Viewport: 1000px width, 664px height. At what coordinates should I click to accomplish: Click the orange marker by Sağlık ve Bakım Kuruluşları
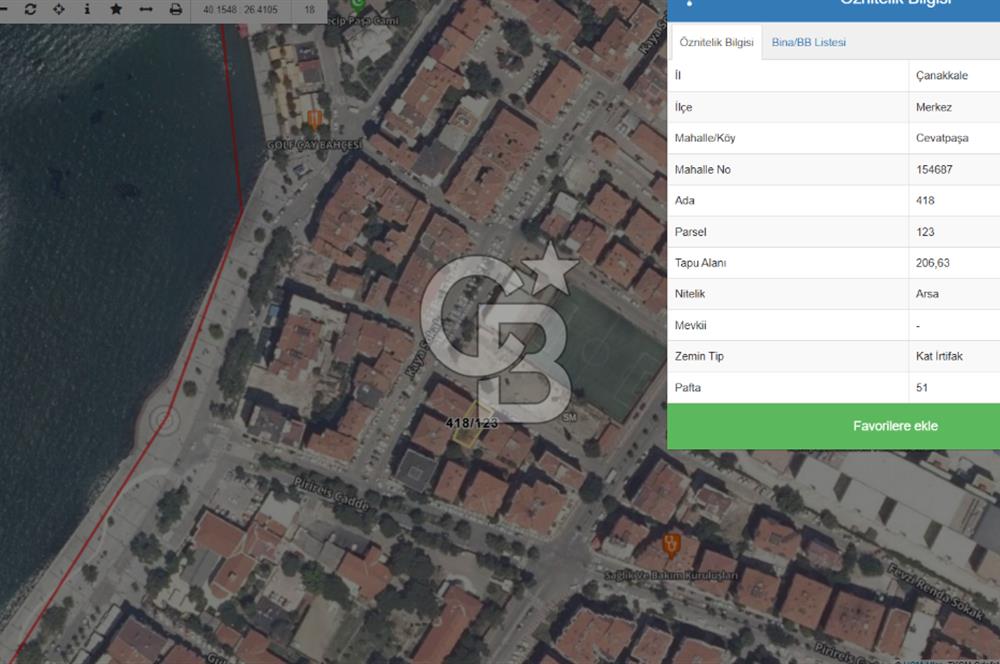point(672,545)
